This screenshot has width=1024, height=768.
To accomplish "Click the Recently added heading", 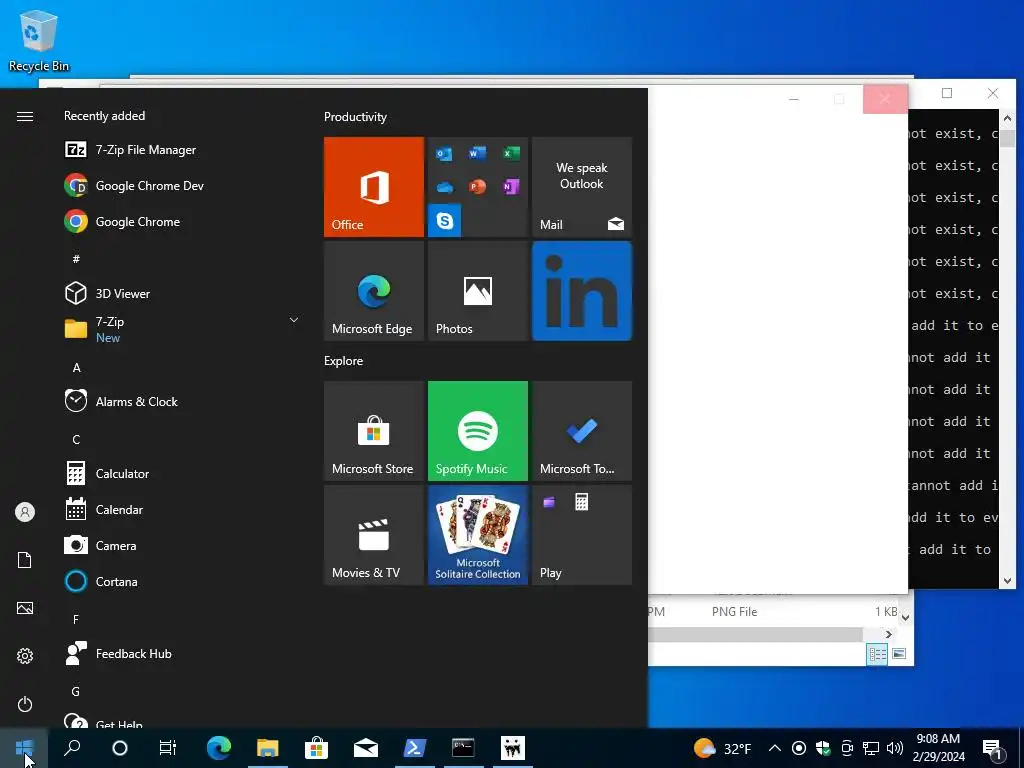I will 104,116.
